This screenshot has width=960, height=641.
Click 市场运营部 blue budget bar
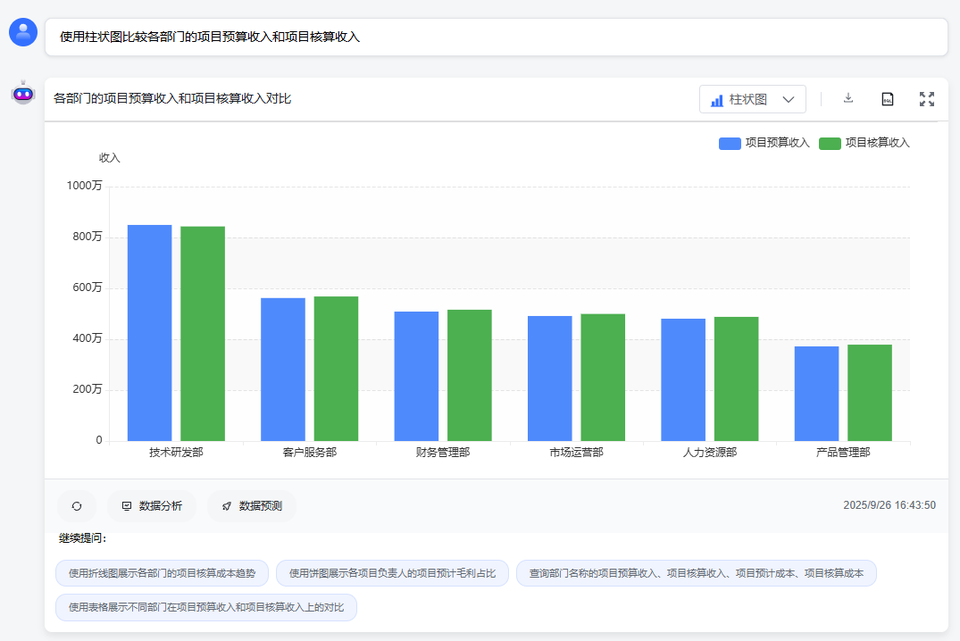550,378
